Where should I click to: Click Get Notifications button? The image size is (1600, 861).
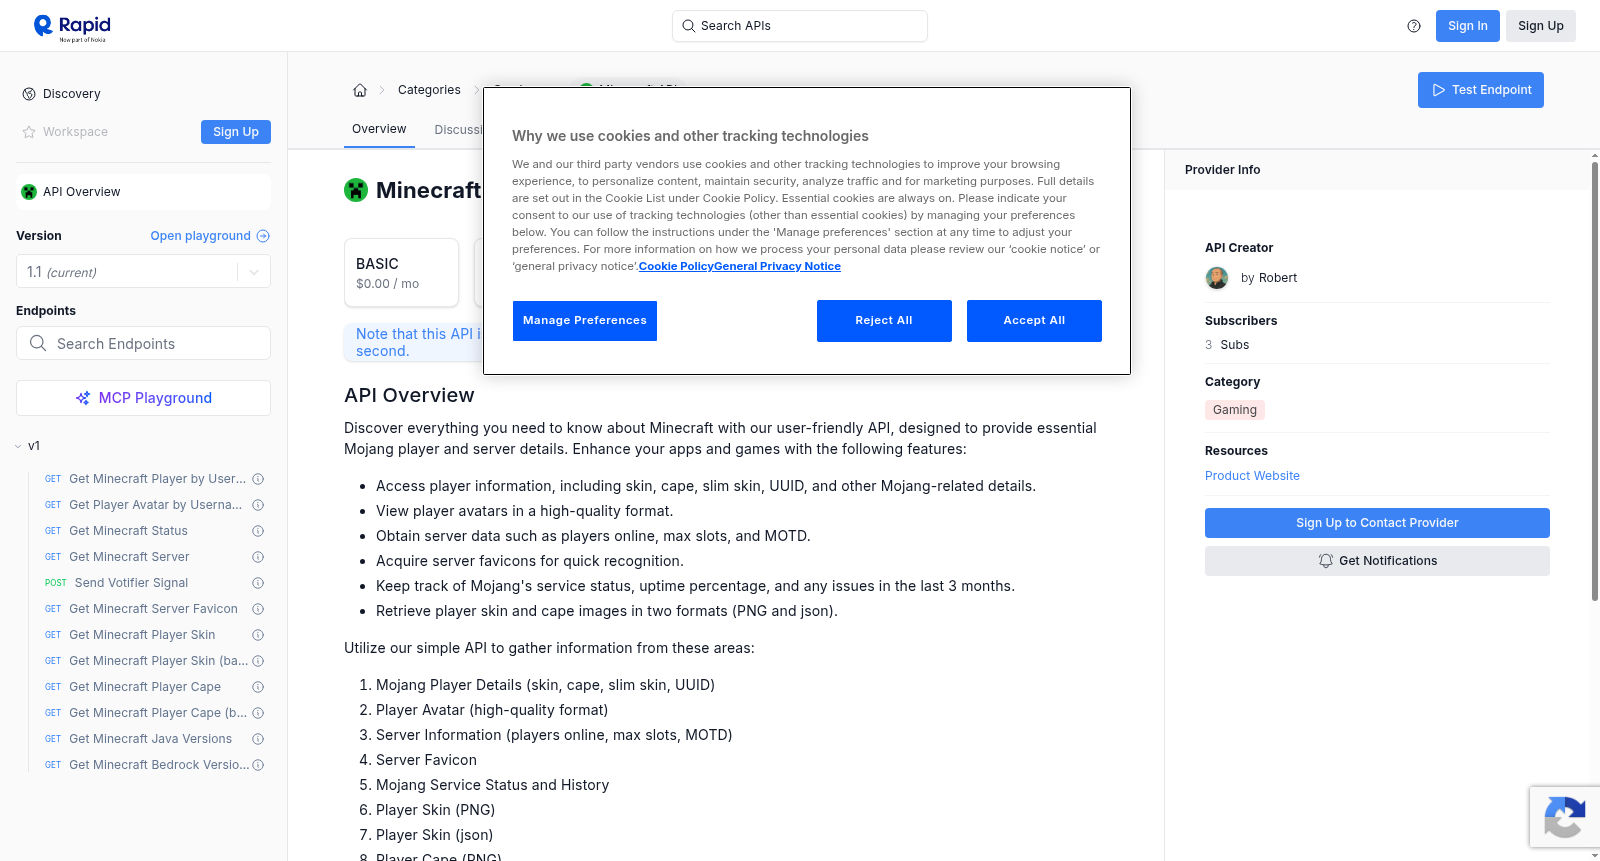click(x=1377, y=561)
